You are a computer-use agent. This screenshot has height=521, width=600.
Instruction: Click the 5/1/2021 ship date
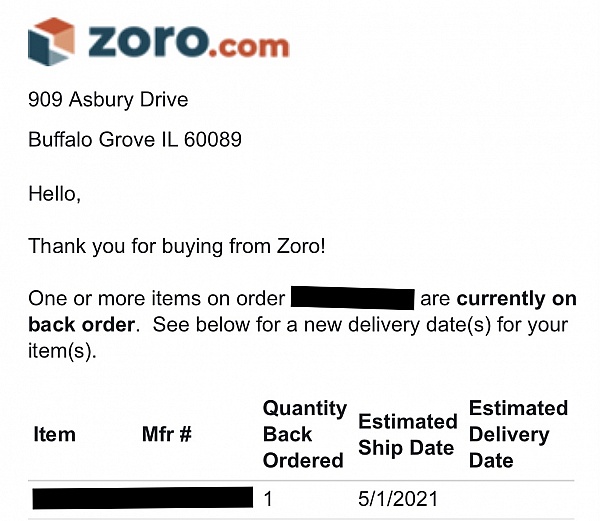[x=398, y=498]
